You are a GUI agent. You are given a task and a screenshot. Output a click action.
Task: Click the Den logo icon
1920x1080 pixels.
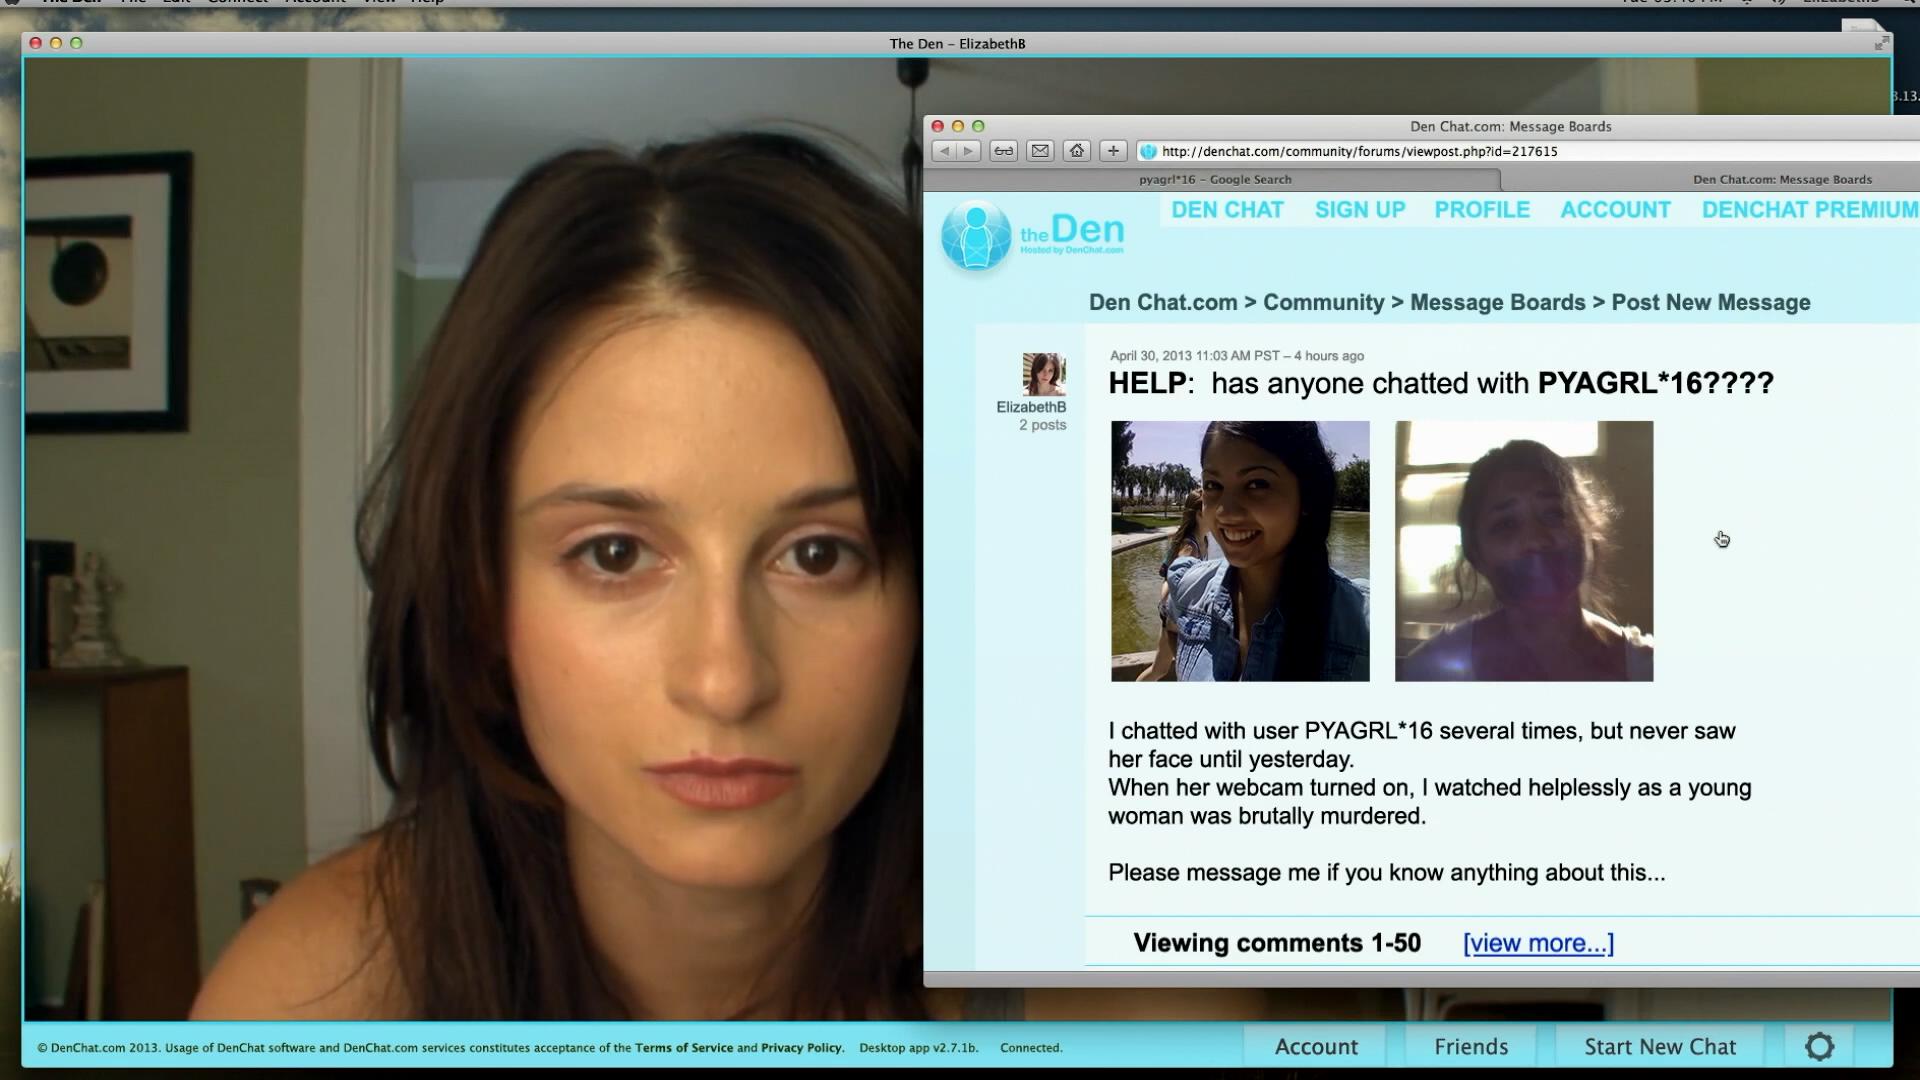pos(976,236)
